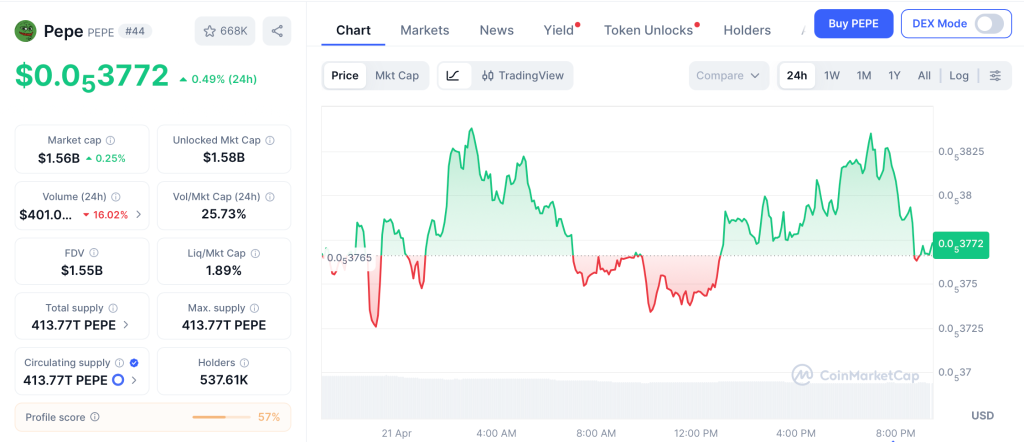Add Pepe to watchlist via star button

[225, 31]
